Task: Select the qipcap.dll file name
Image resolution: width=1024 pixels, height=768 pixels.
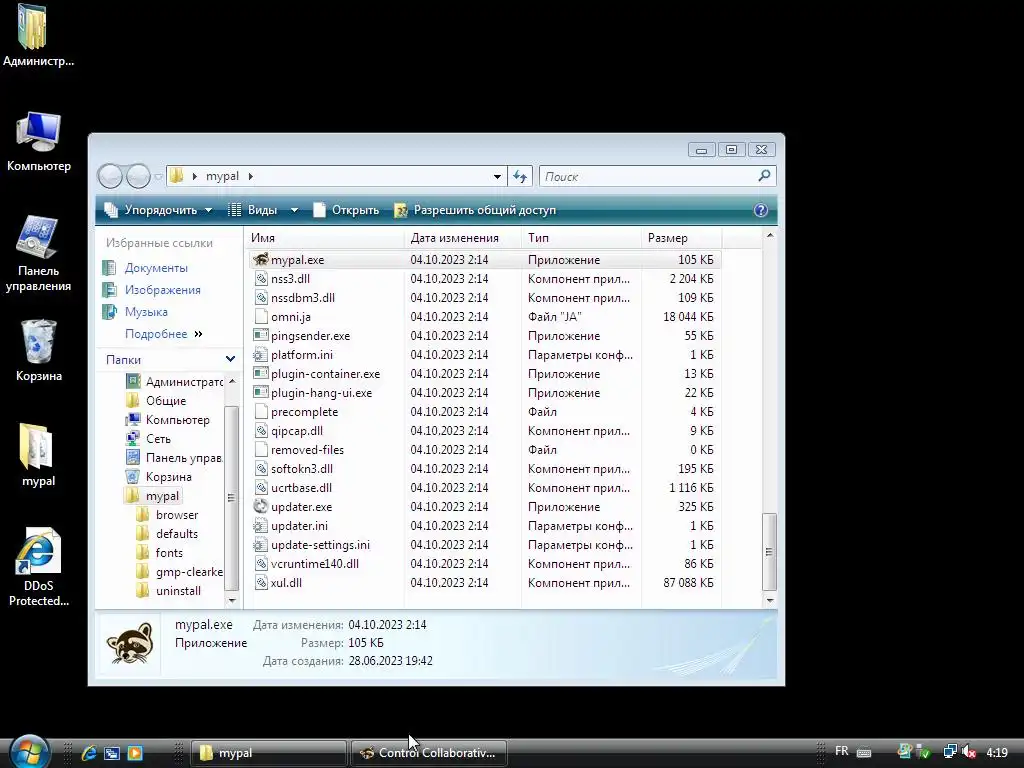Action: (296, 431)
